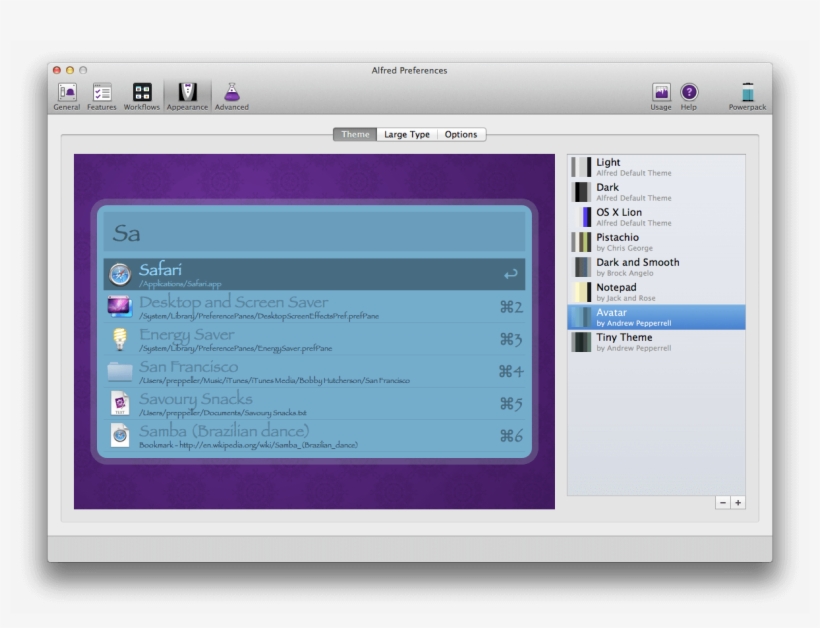Click the San Francisco folder result

tap(314, 372)
